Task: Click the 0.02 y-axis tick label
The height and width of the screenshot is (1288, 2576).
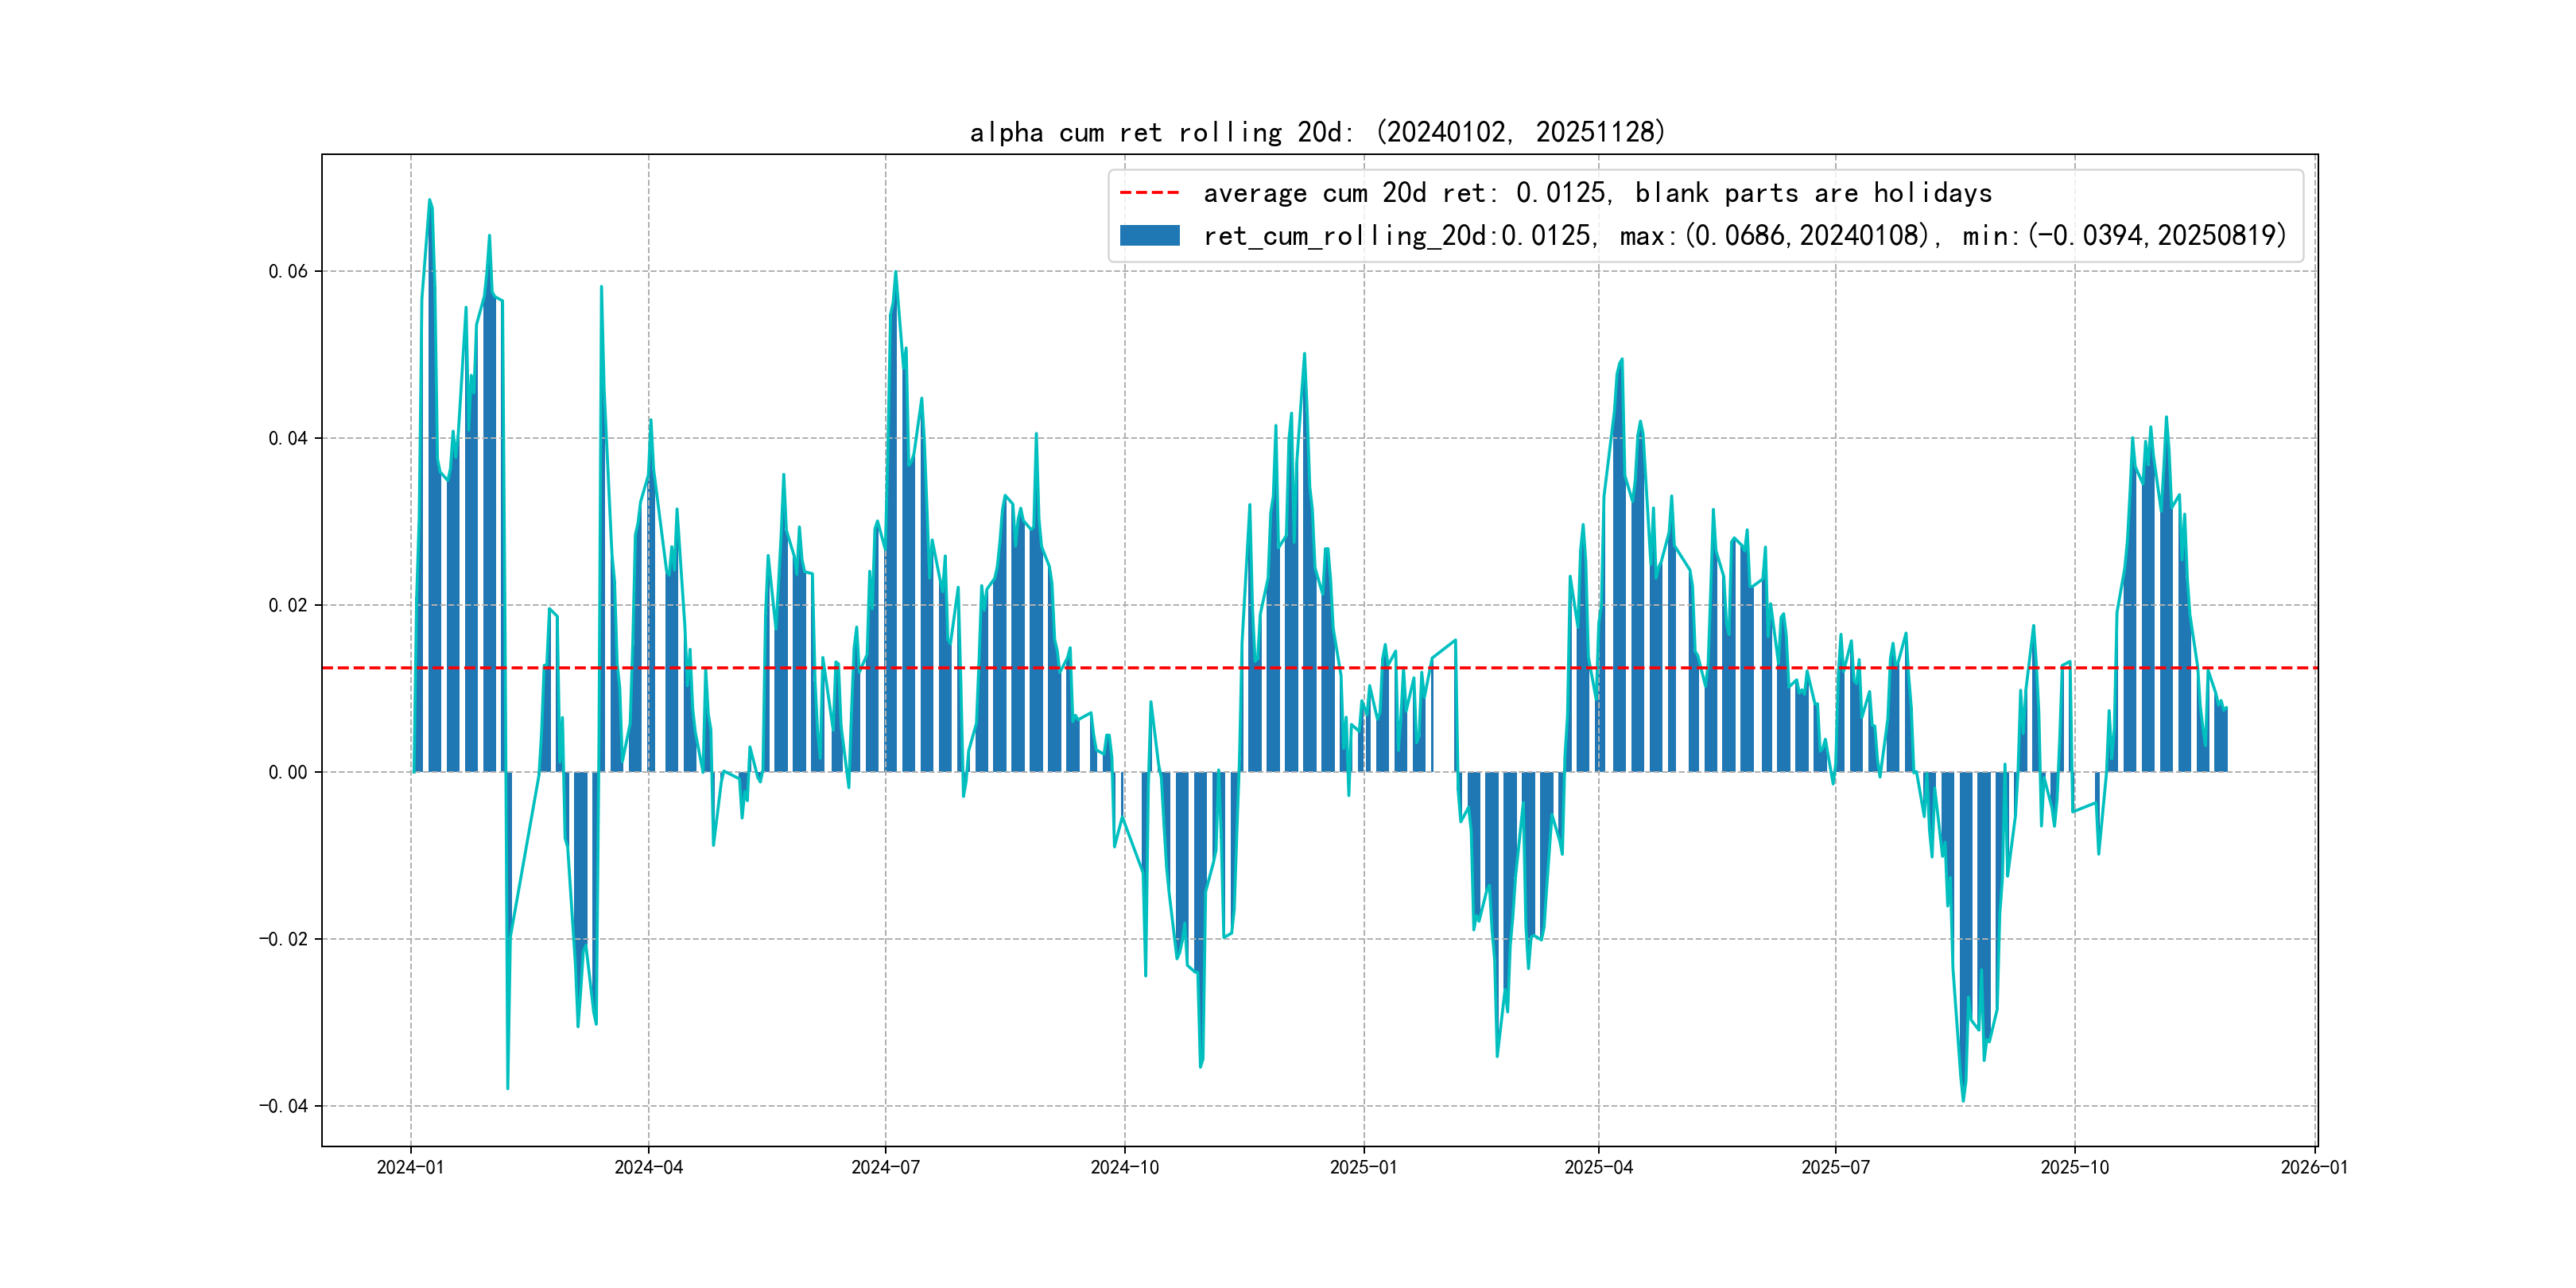Action: (x=288, y=605)
